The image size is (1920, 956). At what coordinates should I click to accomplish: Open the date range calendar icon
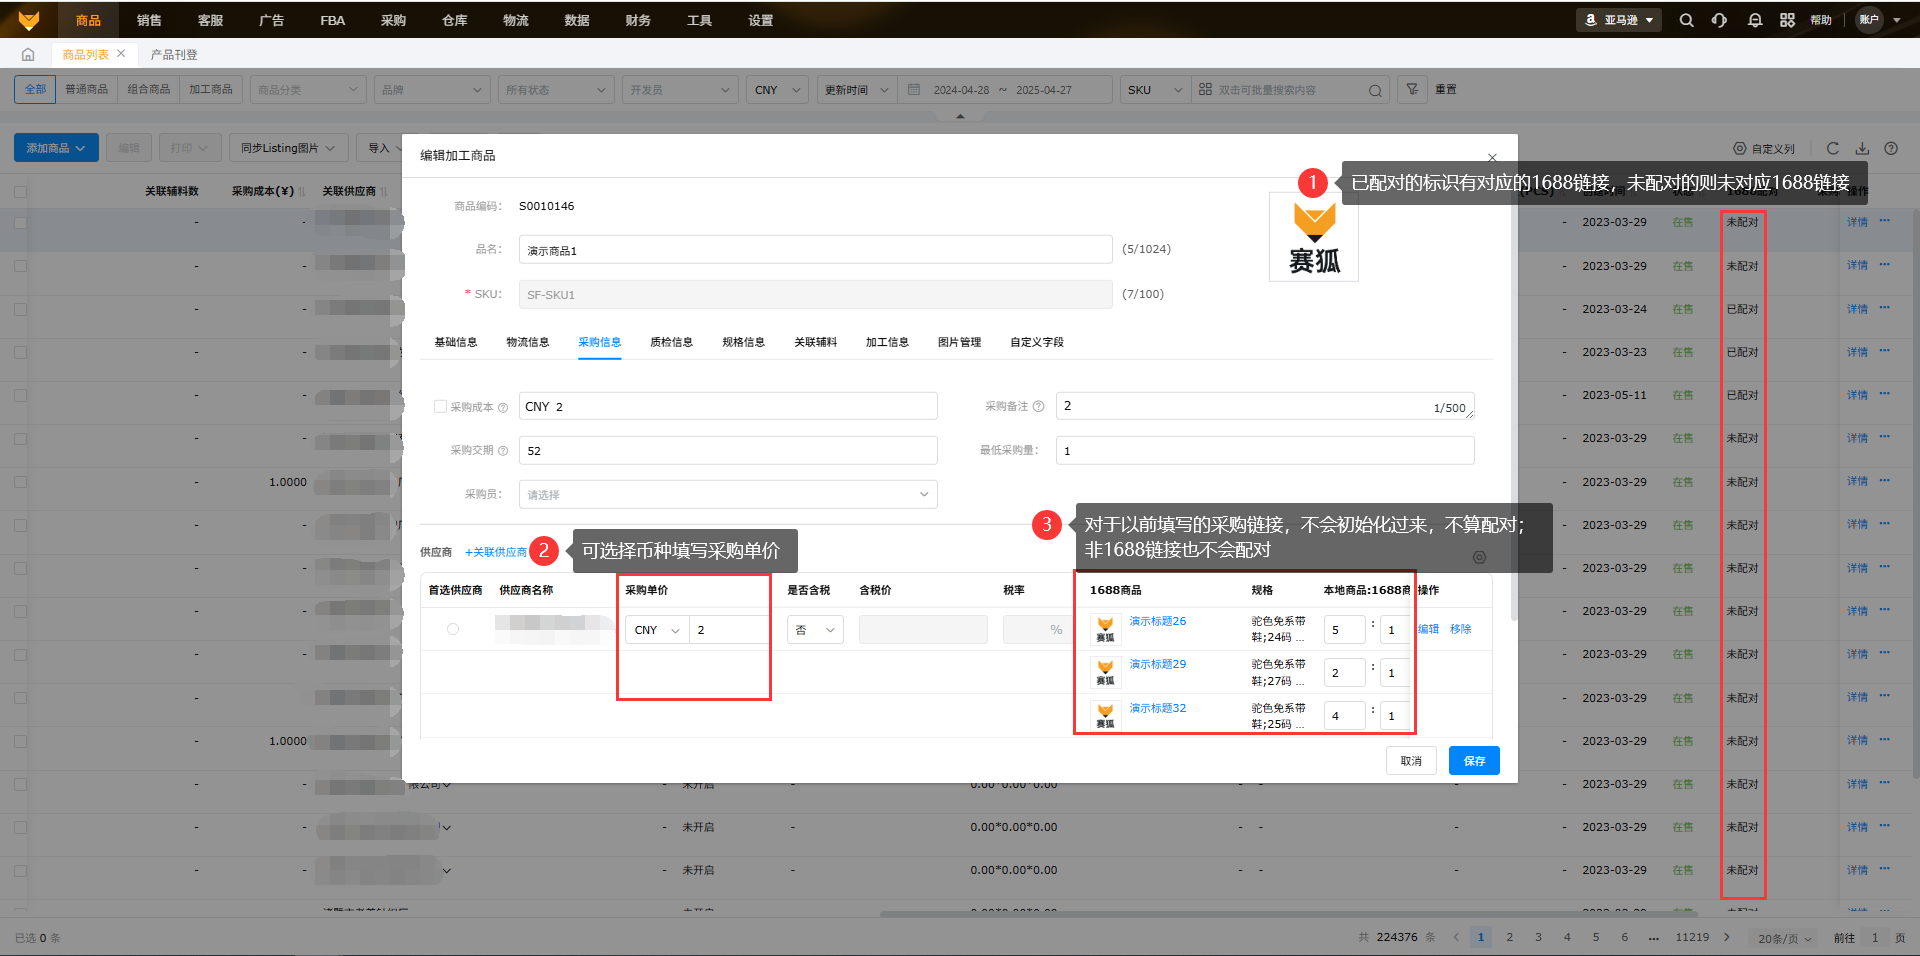click(x=914, y=90)
